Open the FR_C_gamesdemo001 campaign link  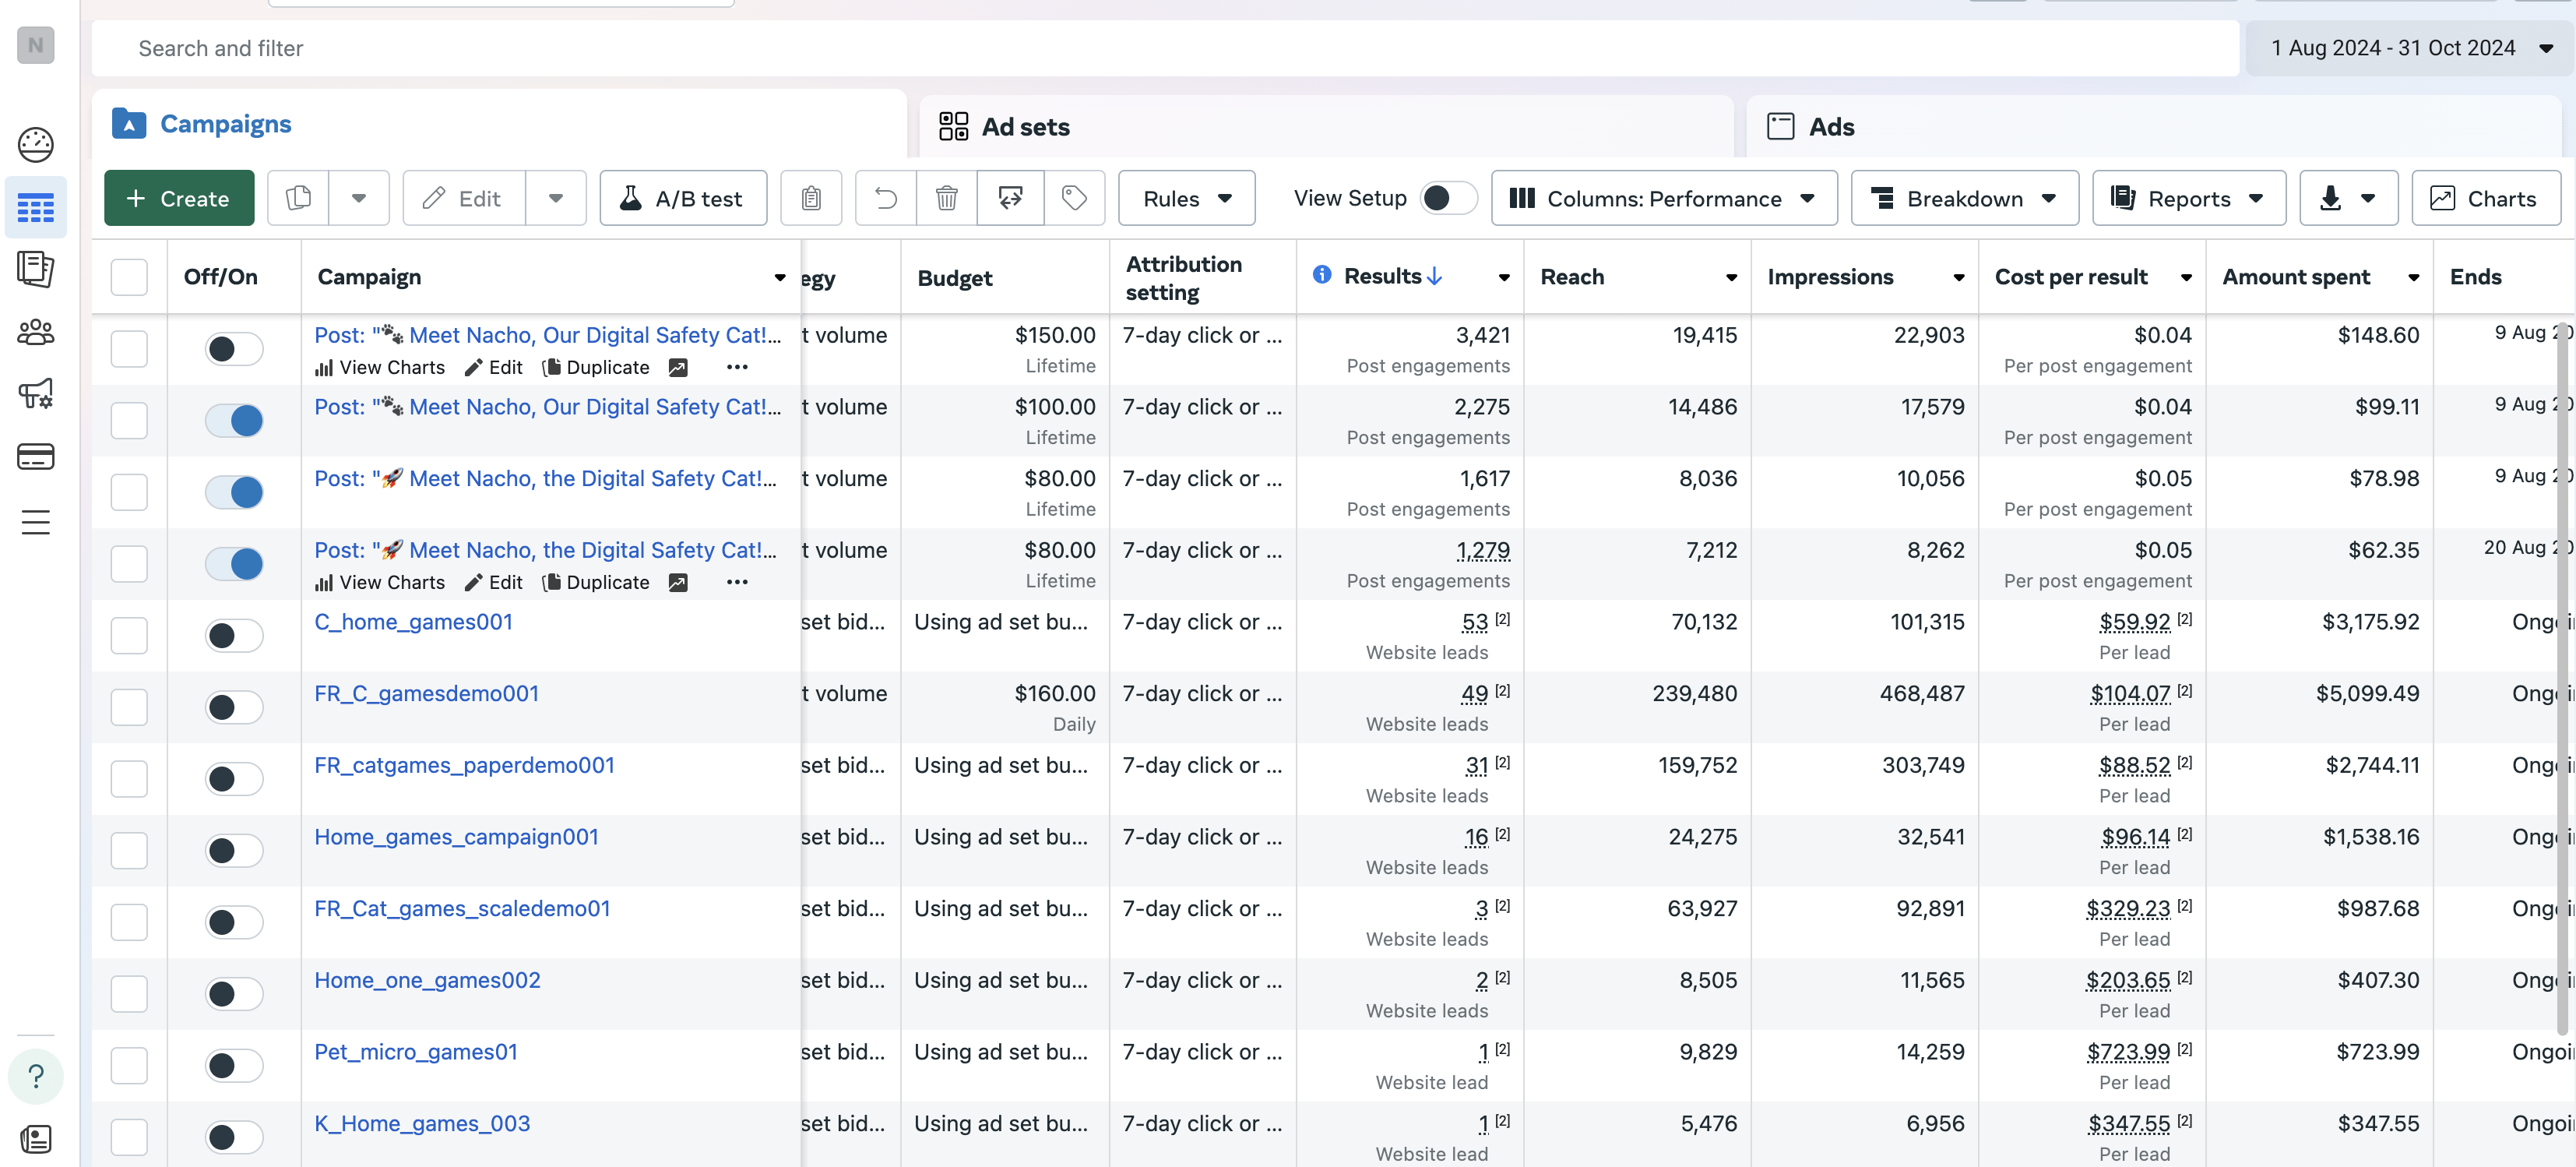(x=426, y=693)
